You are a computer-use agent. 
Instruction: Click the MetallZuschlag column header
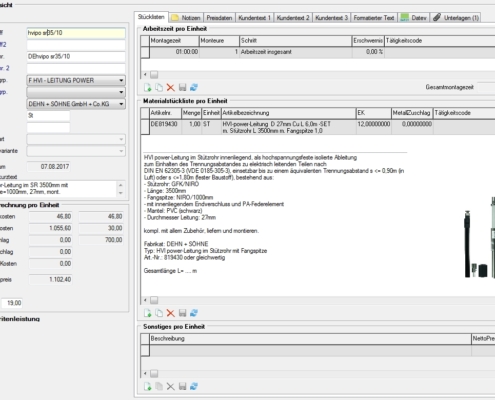point(412,113)
